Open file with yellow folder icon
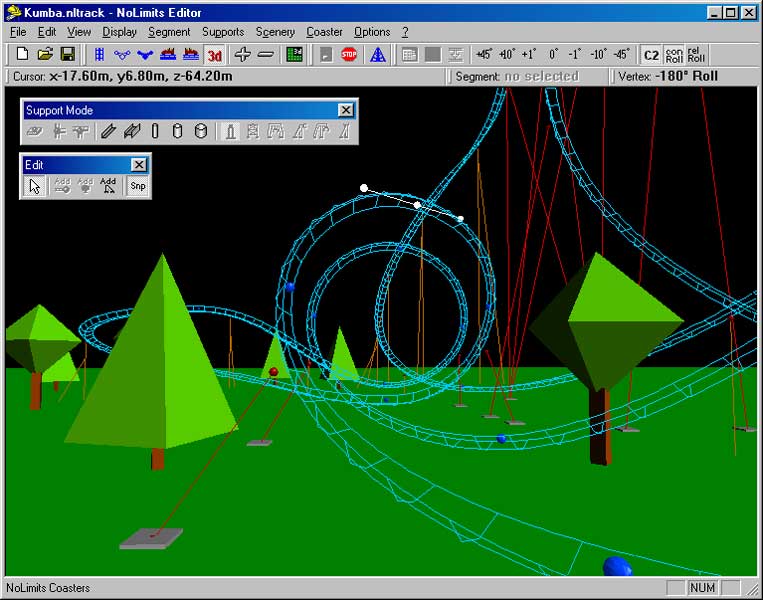 46,54
